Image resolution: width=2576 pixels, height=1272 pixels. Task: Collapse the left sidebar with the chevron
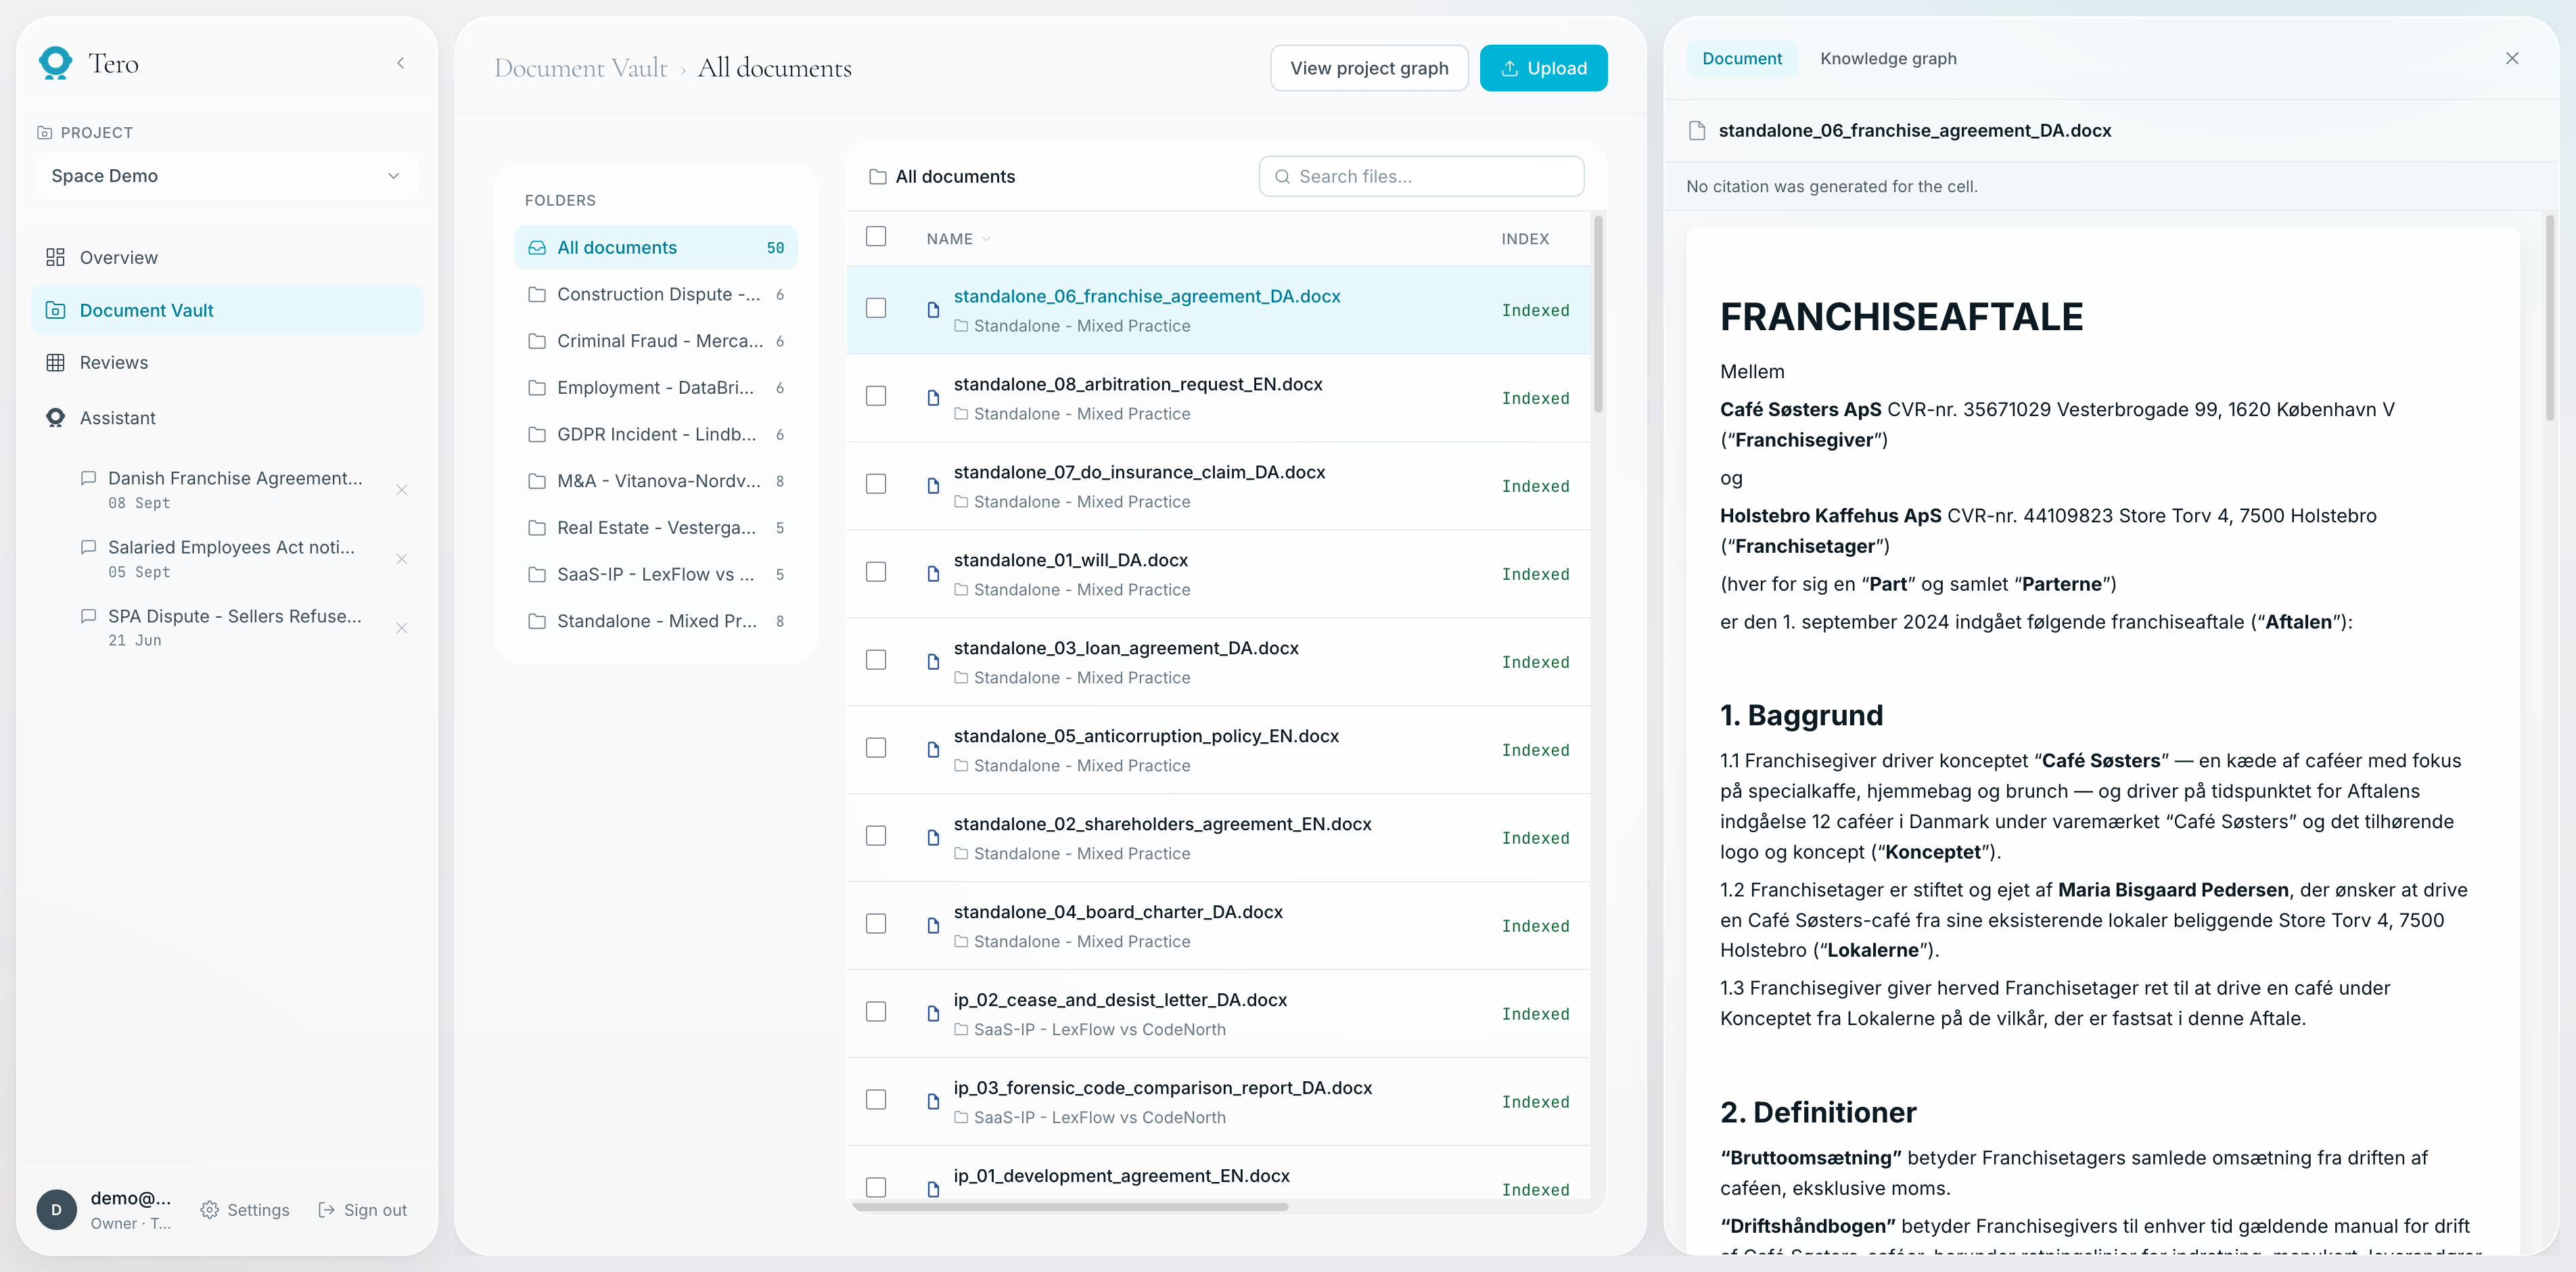[401, 63]
